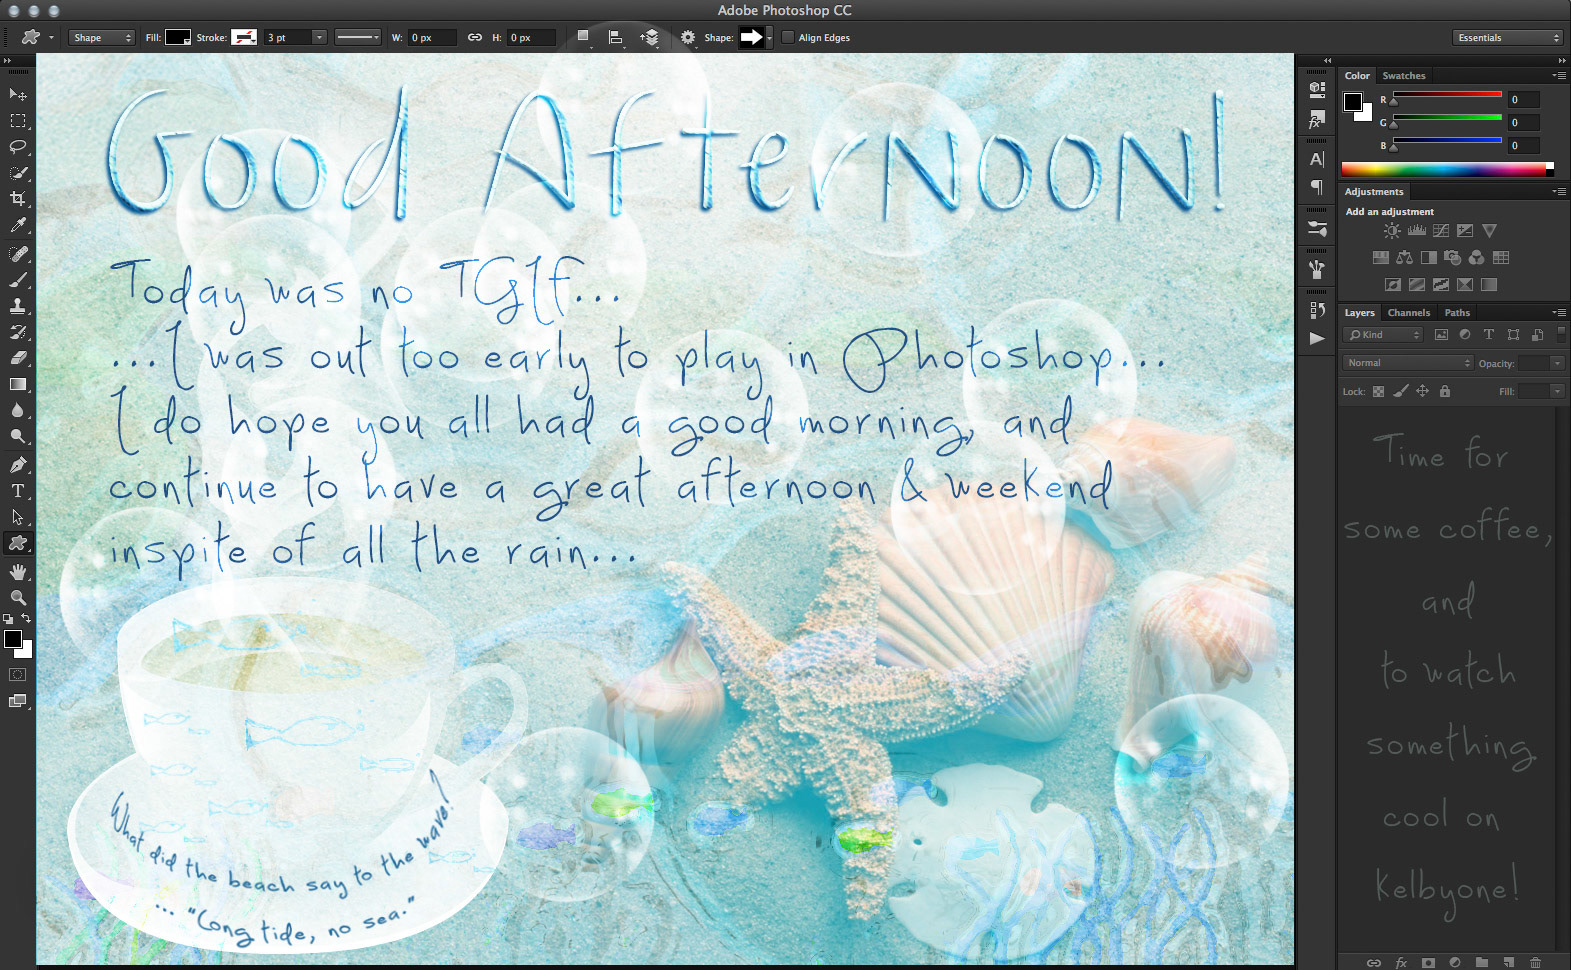Open the Normal blend mode dropdown
The width and height of the screenshot is (1571, 970).
click(1408, 363)
